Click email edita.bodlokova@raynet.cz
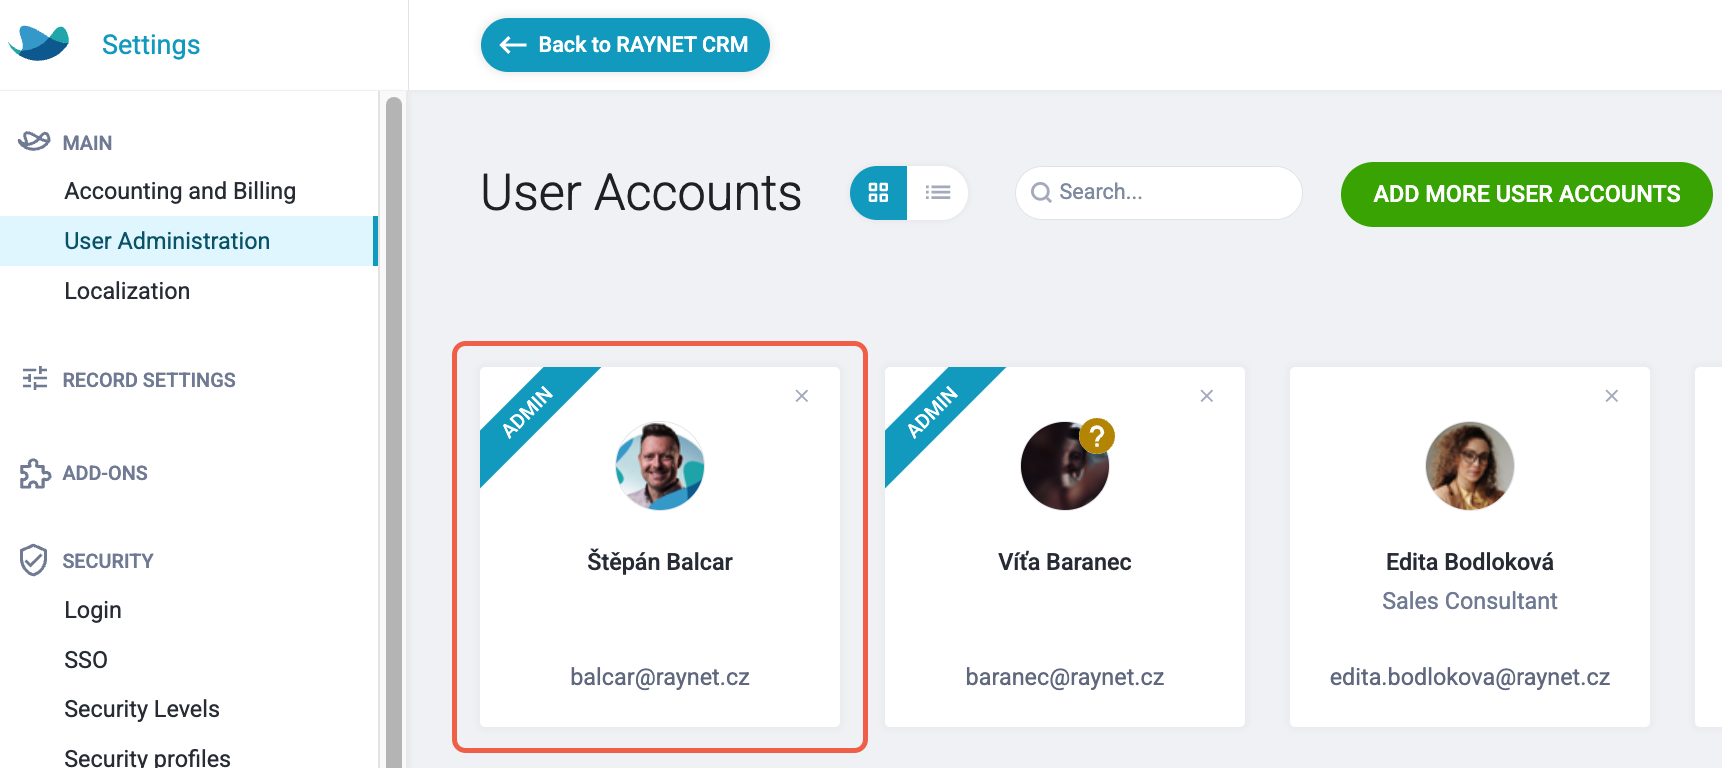The width and height of the screenshot is (1722, 768). point(1470,677)
